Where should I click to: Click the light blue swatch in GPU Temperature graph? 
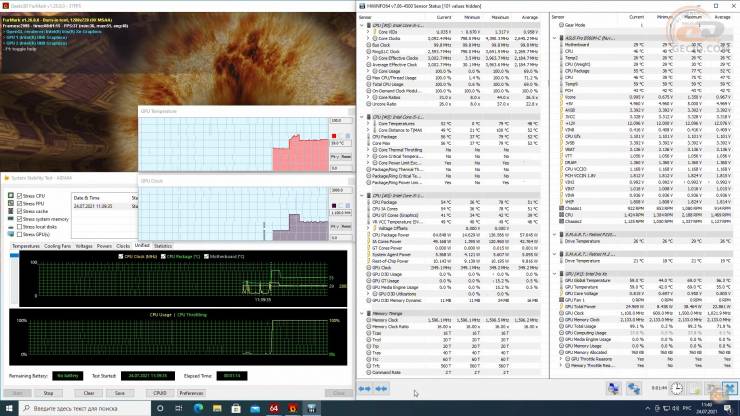tap(348, 136)
